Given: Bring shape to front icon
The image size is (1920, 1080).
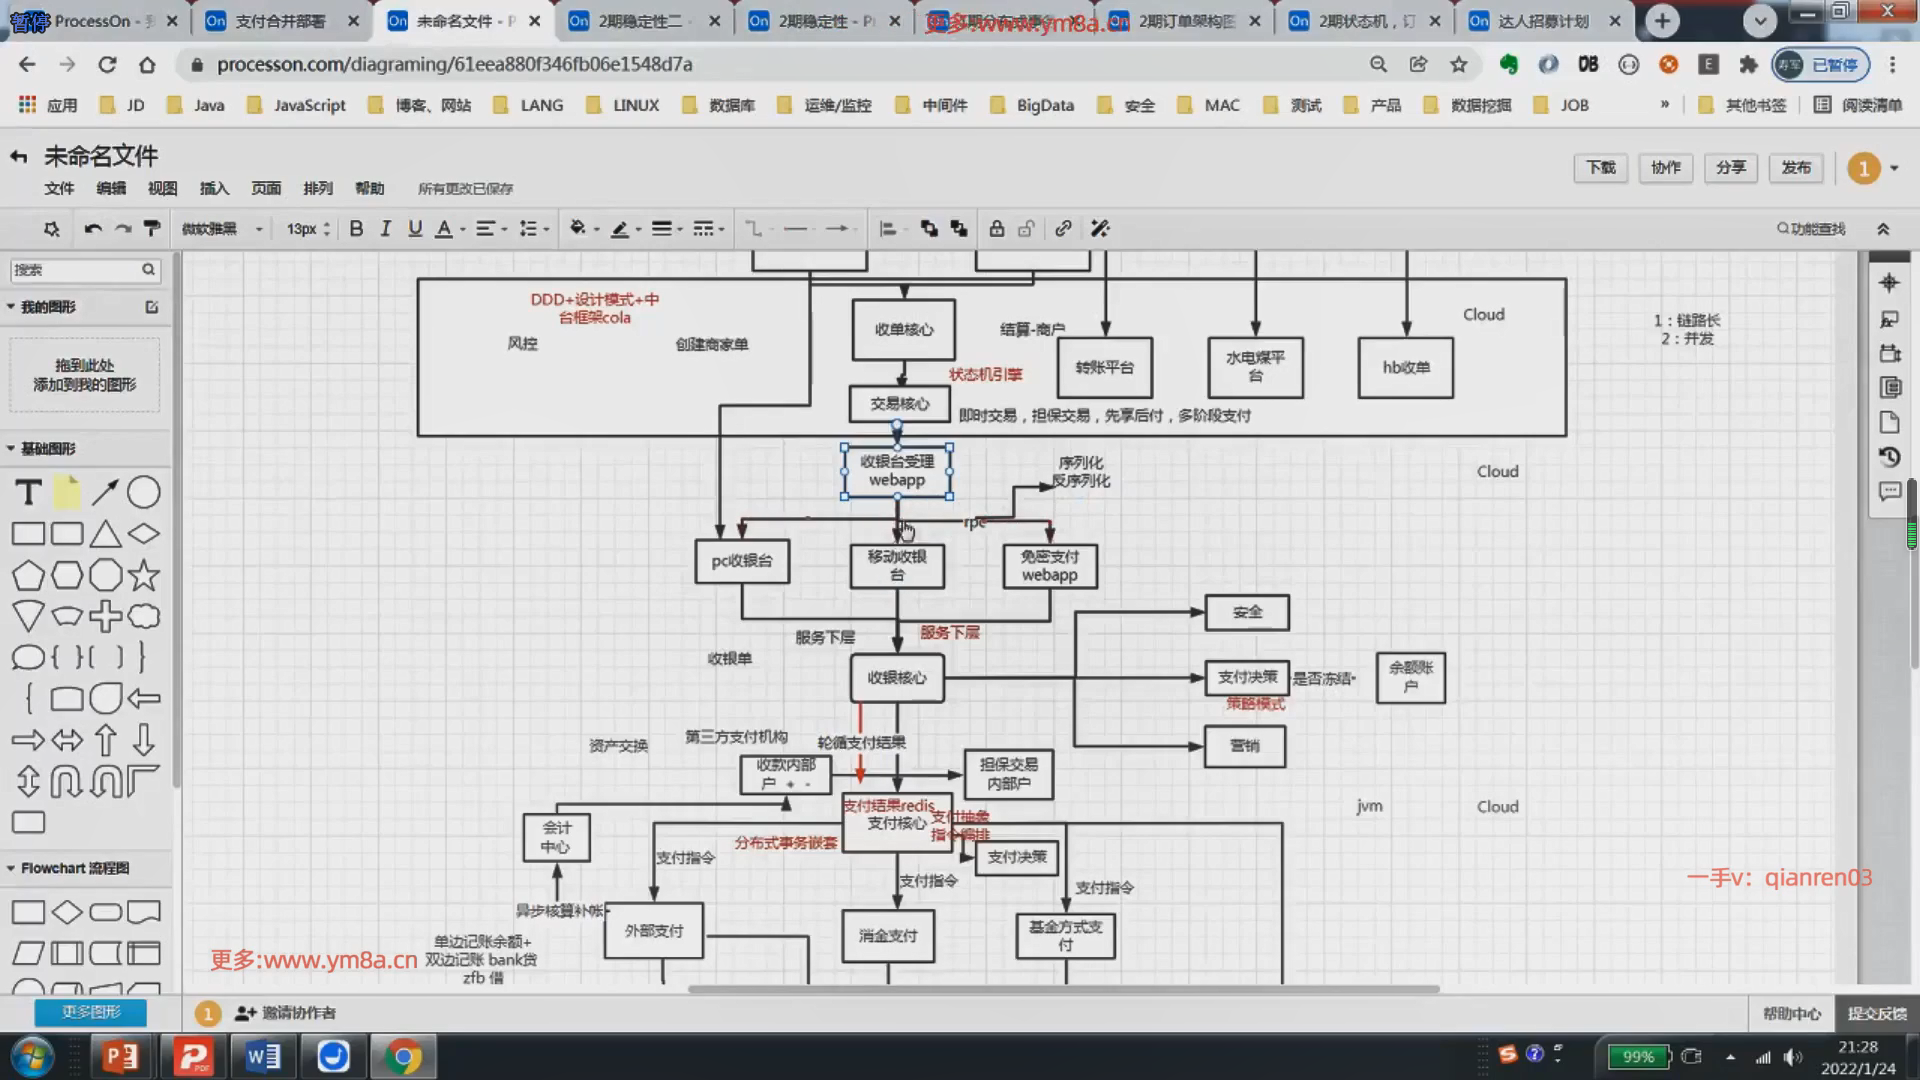Looking at the screenshot, I should tap(929, 229).
